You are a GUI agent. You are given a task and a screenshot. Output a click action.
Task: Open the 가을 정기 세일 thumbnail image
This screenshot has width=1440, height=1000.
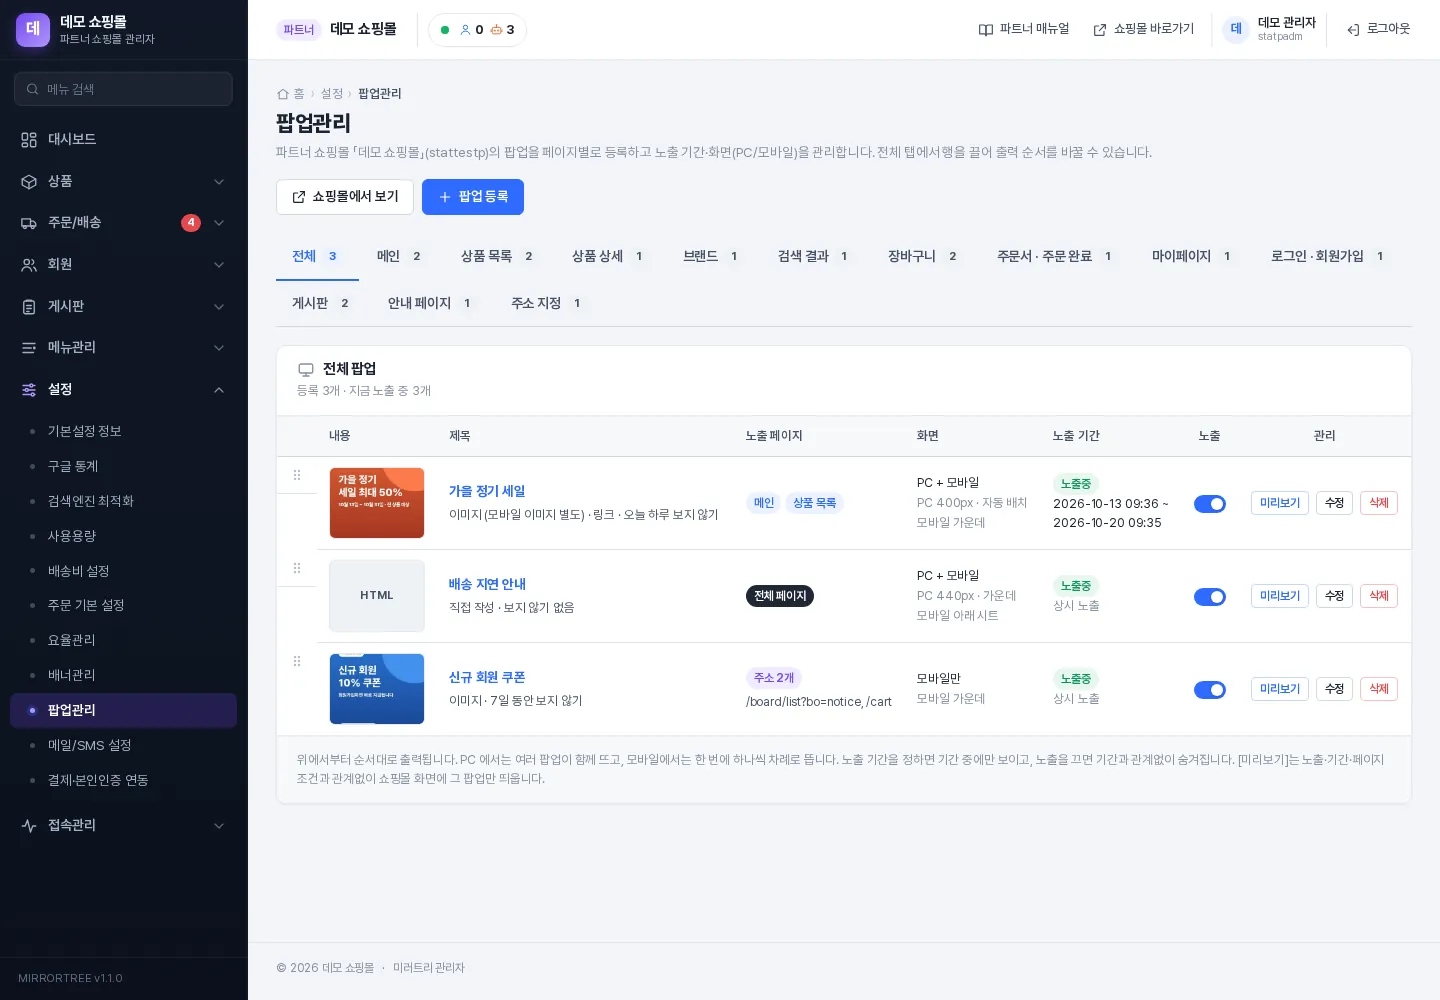[377, 503]
